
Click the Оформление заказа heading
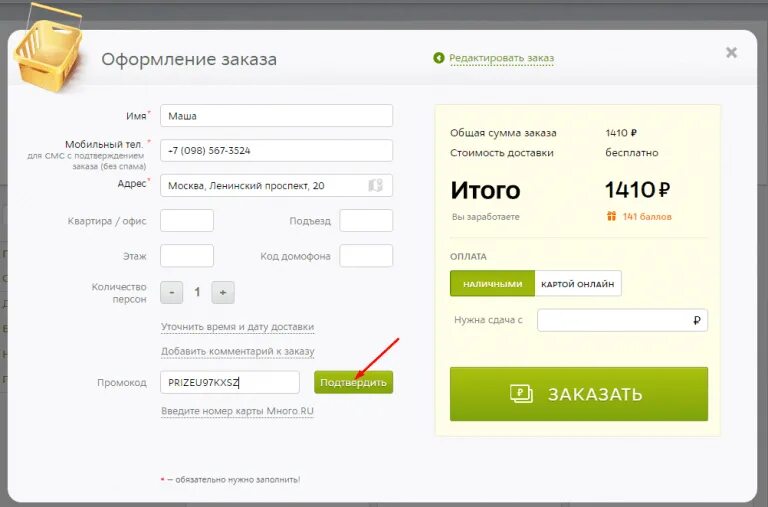[189, 59]
